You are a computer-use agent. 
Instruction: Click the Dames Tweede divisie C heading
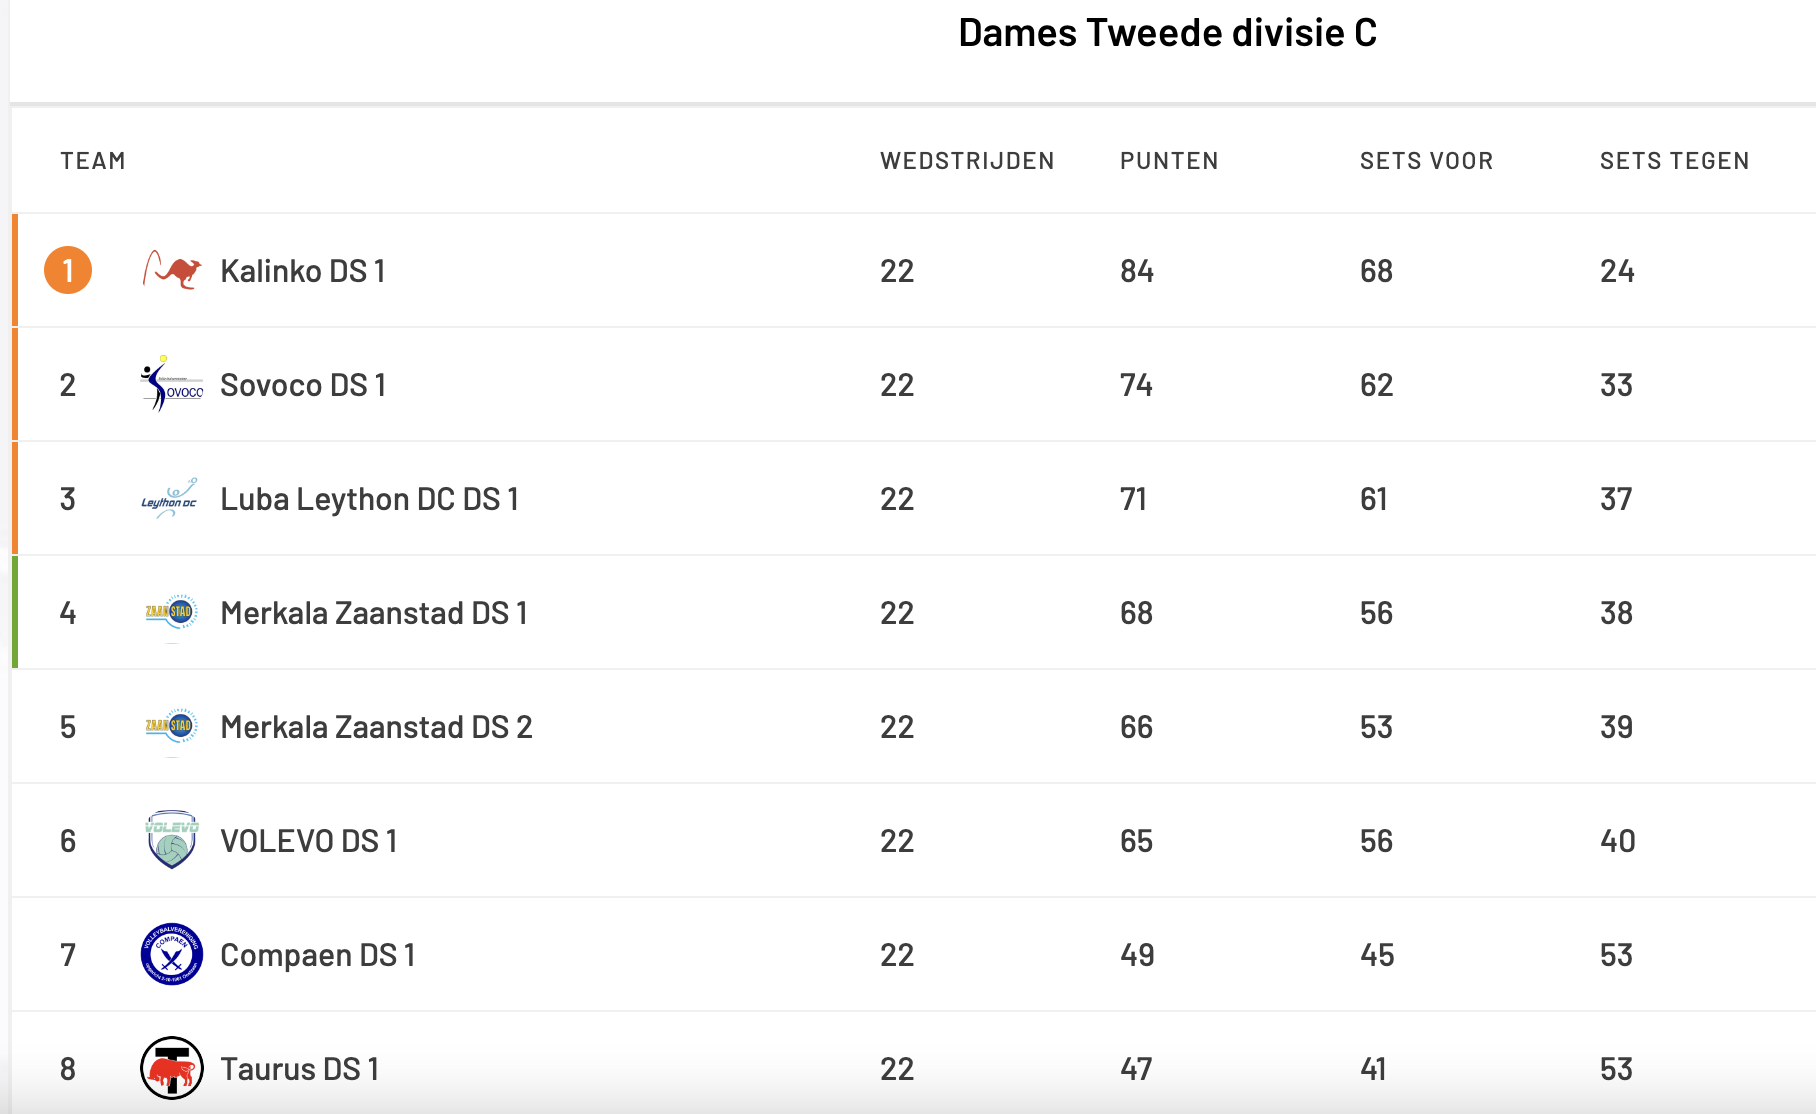pos(1167,33)
